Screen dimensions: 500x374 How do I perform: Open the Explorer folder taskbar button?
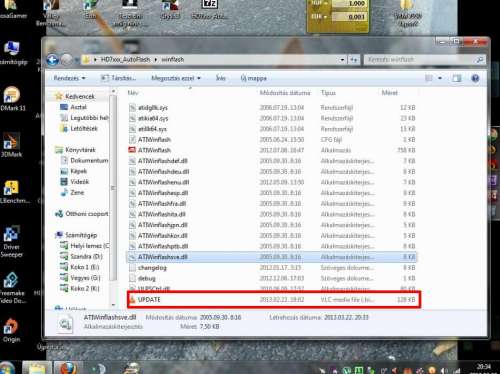[x=37, y=368]
